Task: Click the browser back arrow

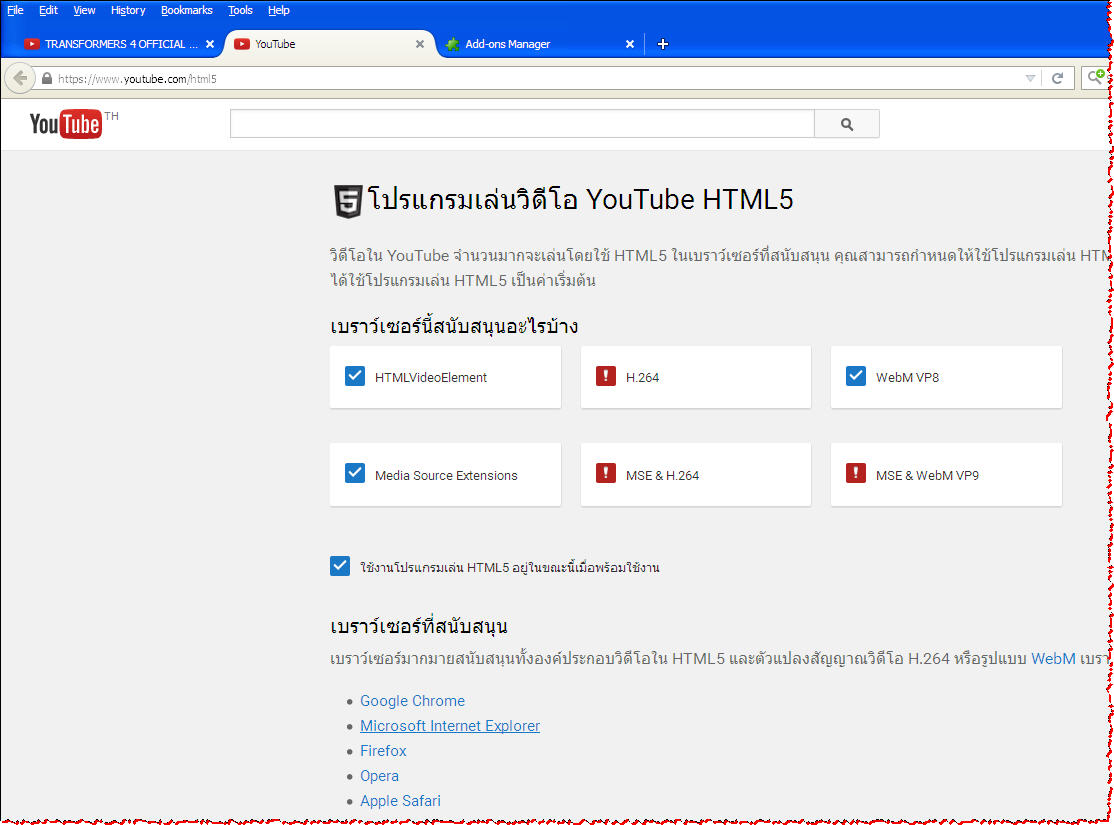Action: point(20,78)
